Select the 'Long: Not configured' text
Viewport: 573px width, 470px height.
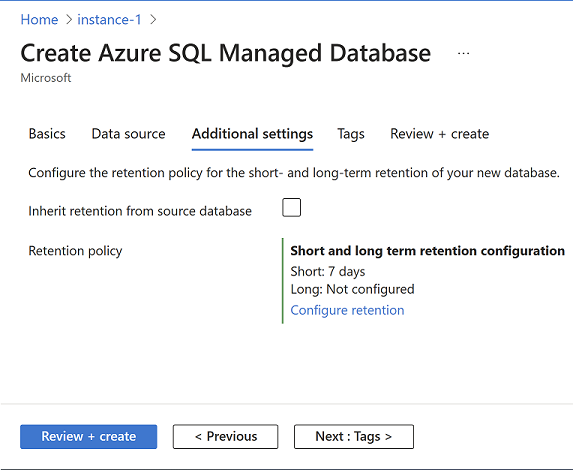tap(352, 289)
